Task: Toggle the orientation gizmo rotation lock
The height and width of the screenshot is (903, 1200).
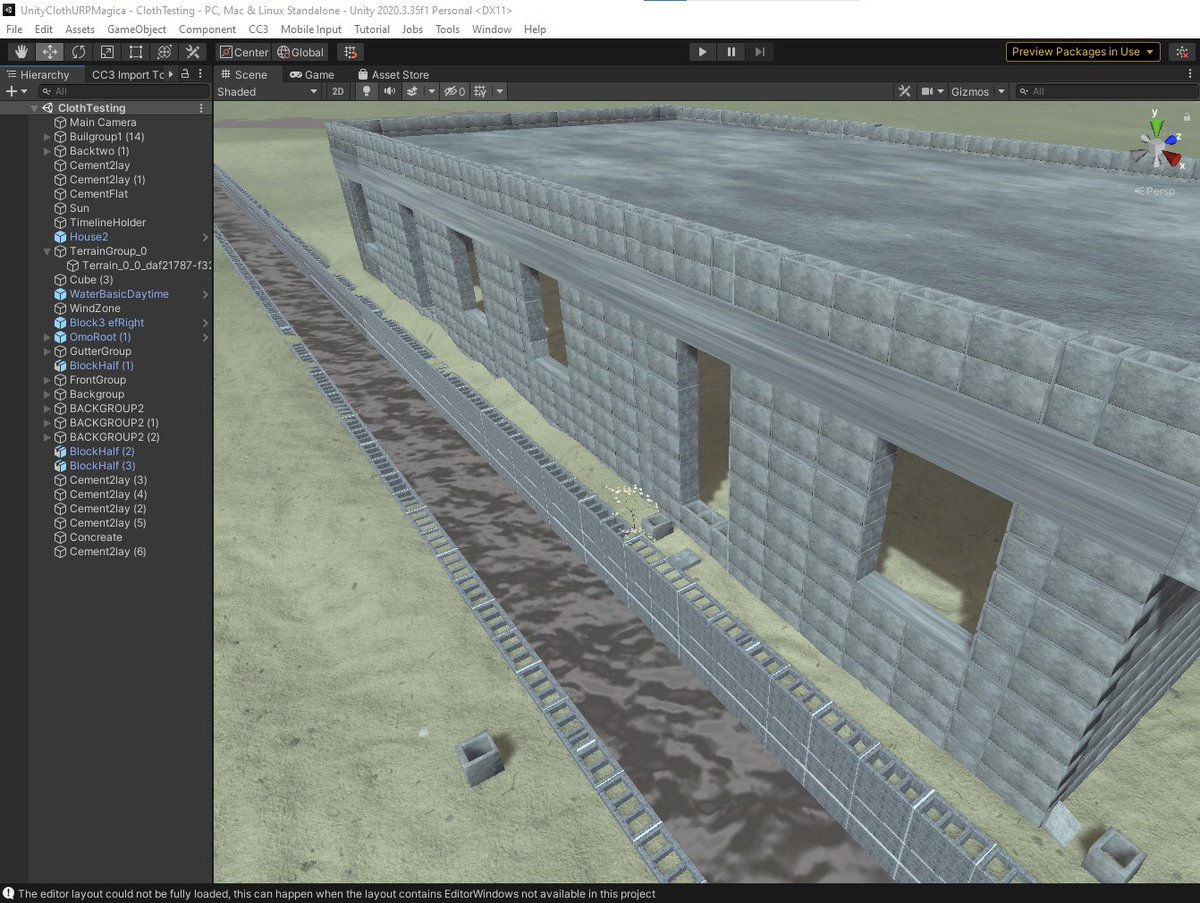Action: (x=1185, y=116)
